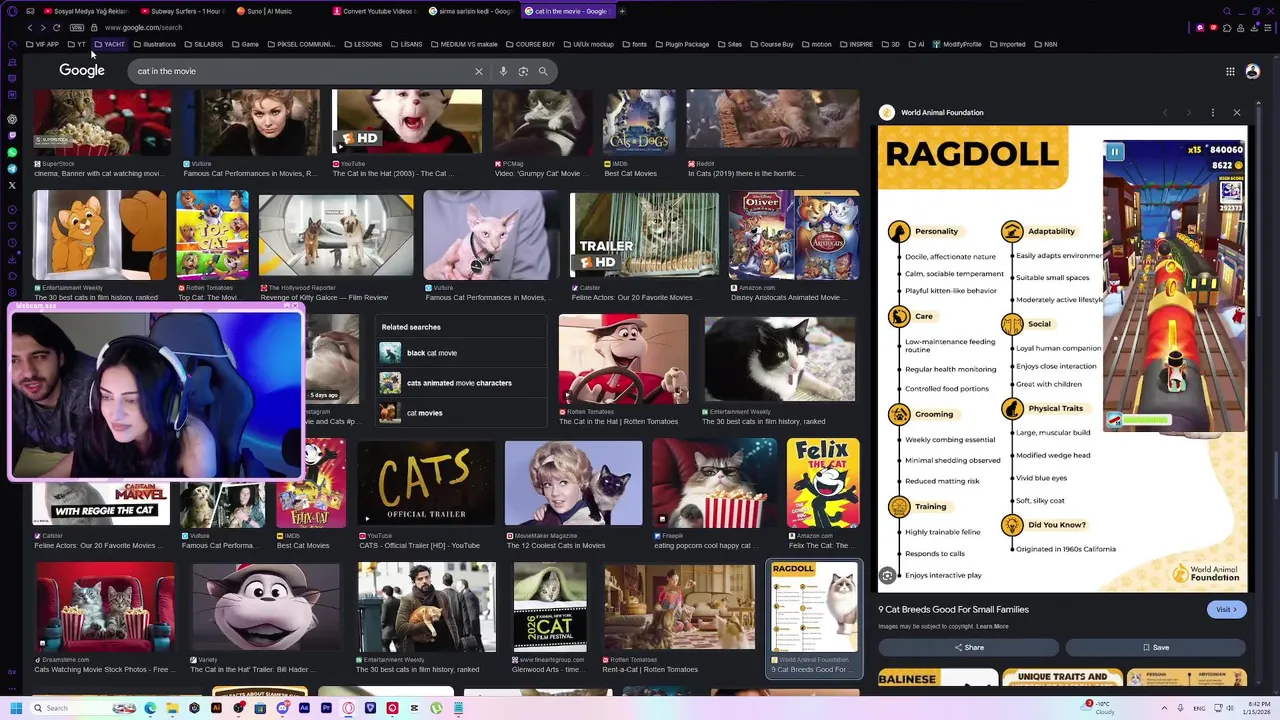The width and height of the screenshot is (1280, 720).
Task: Select related search cats animated movie characters
Action: tap(460, 383)
